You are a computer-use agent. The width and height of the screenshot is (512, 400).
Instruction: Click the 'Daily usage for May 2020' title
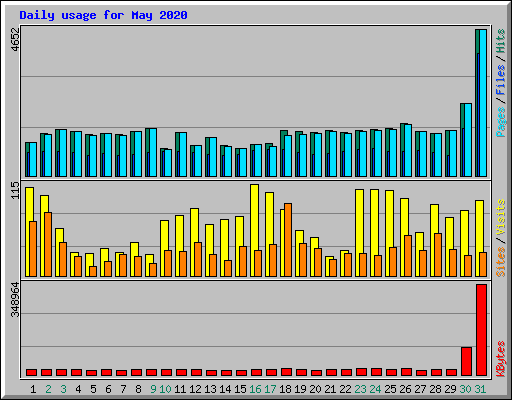[103, 15]
